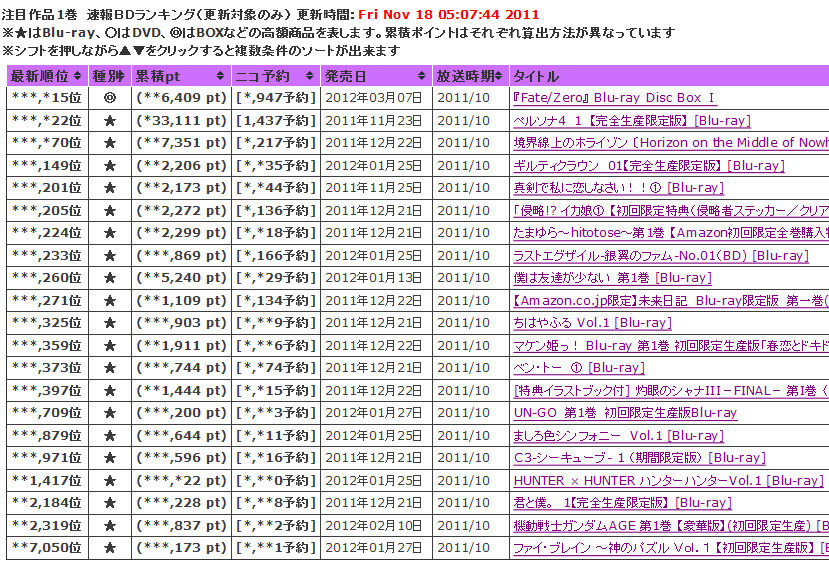Screen dimensions: 829x569
Task: Open ラストエグザイル-銀翼のファム link
Action: coord(661,255)
